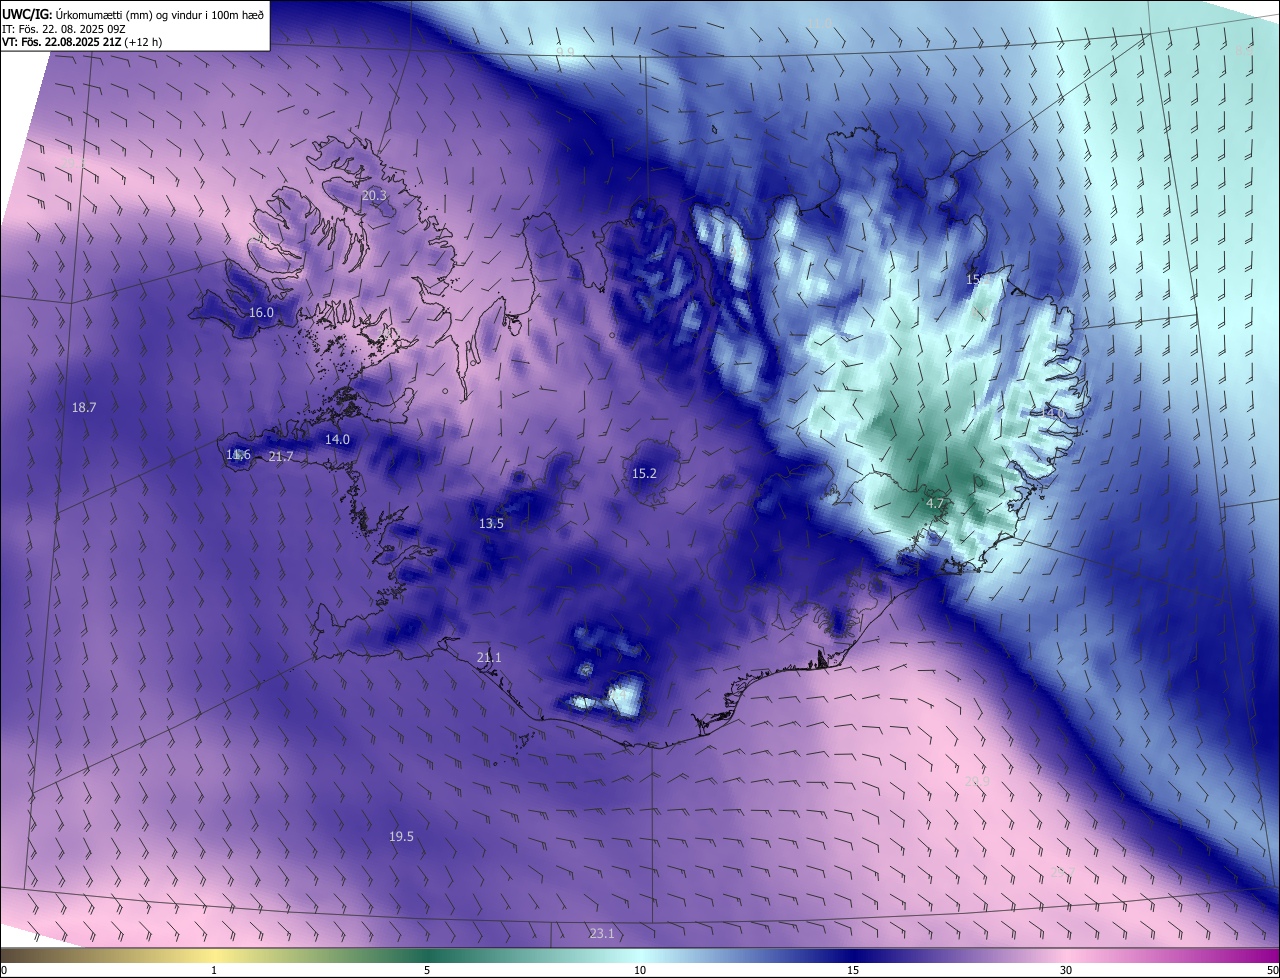The height and width of the screenshot is (978, 1280).
Task: Click the 14.0 label on the eastern fjords
Action: coord(1054,413)
